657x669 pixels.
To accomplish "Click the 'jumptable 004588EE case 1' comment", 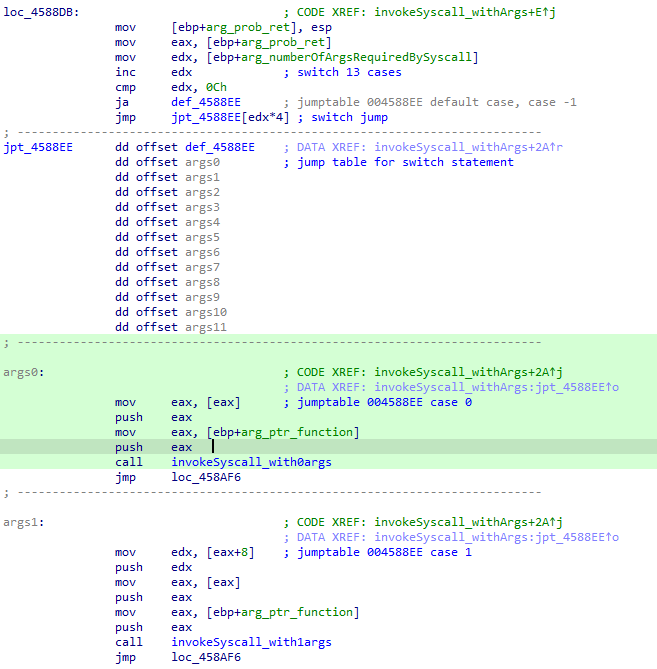I will [384, 553].
